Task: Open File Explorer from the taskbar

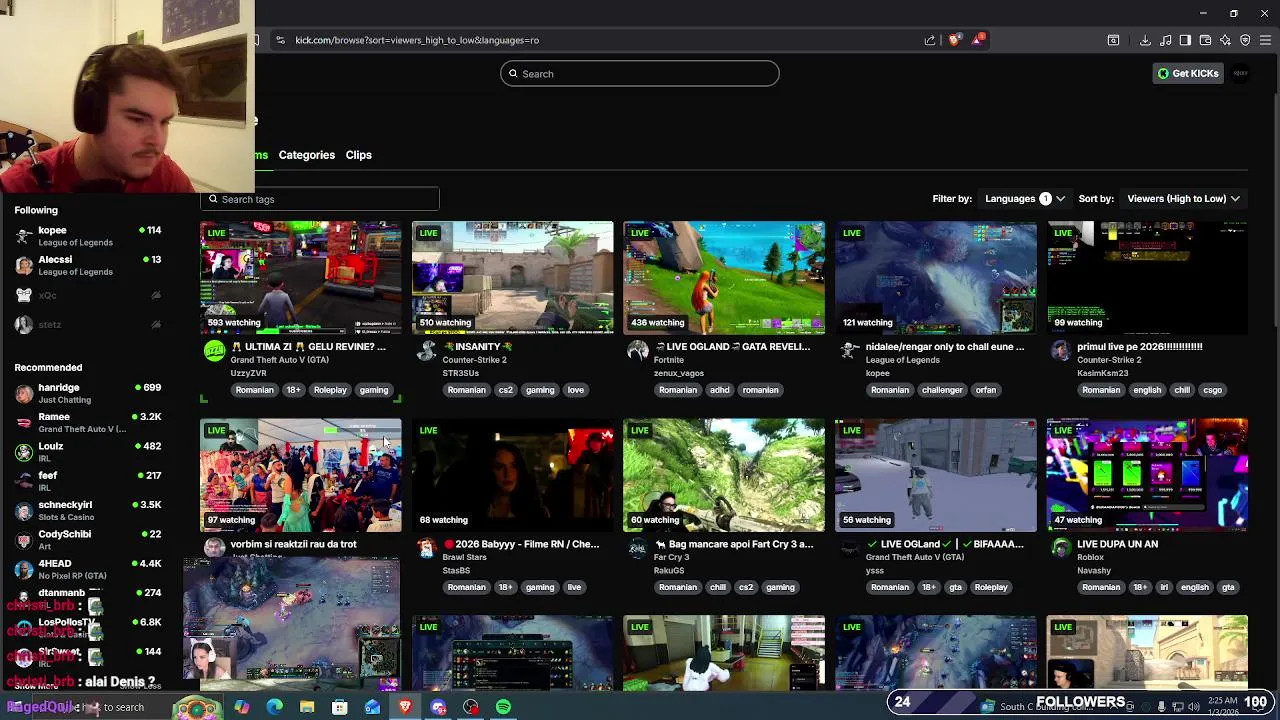Action: point(307,707)
